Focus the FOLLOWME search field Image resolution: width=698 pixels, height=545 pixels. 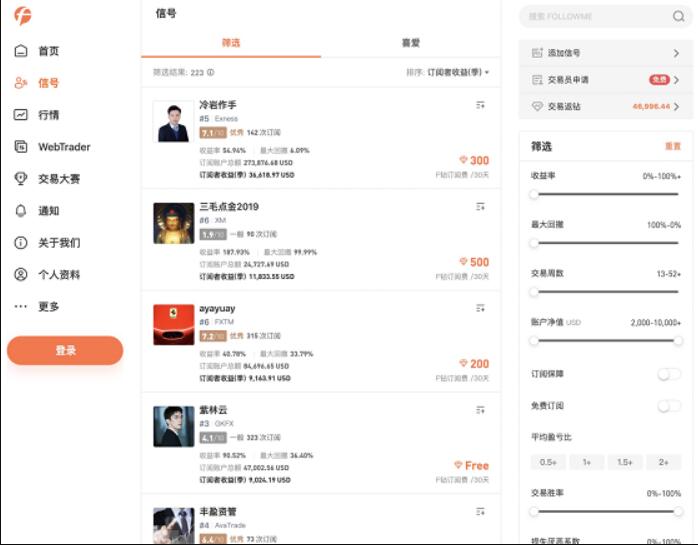606,16
